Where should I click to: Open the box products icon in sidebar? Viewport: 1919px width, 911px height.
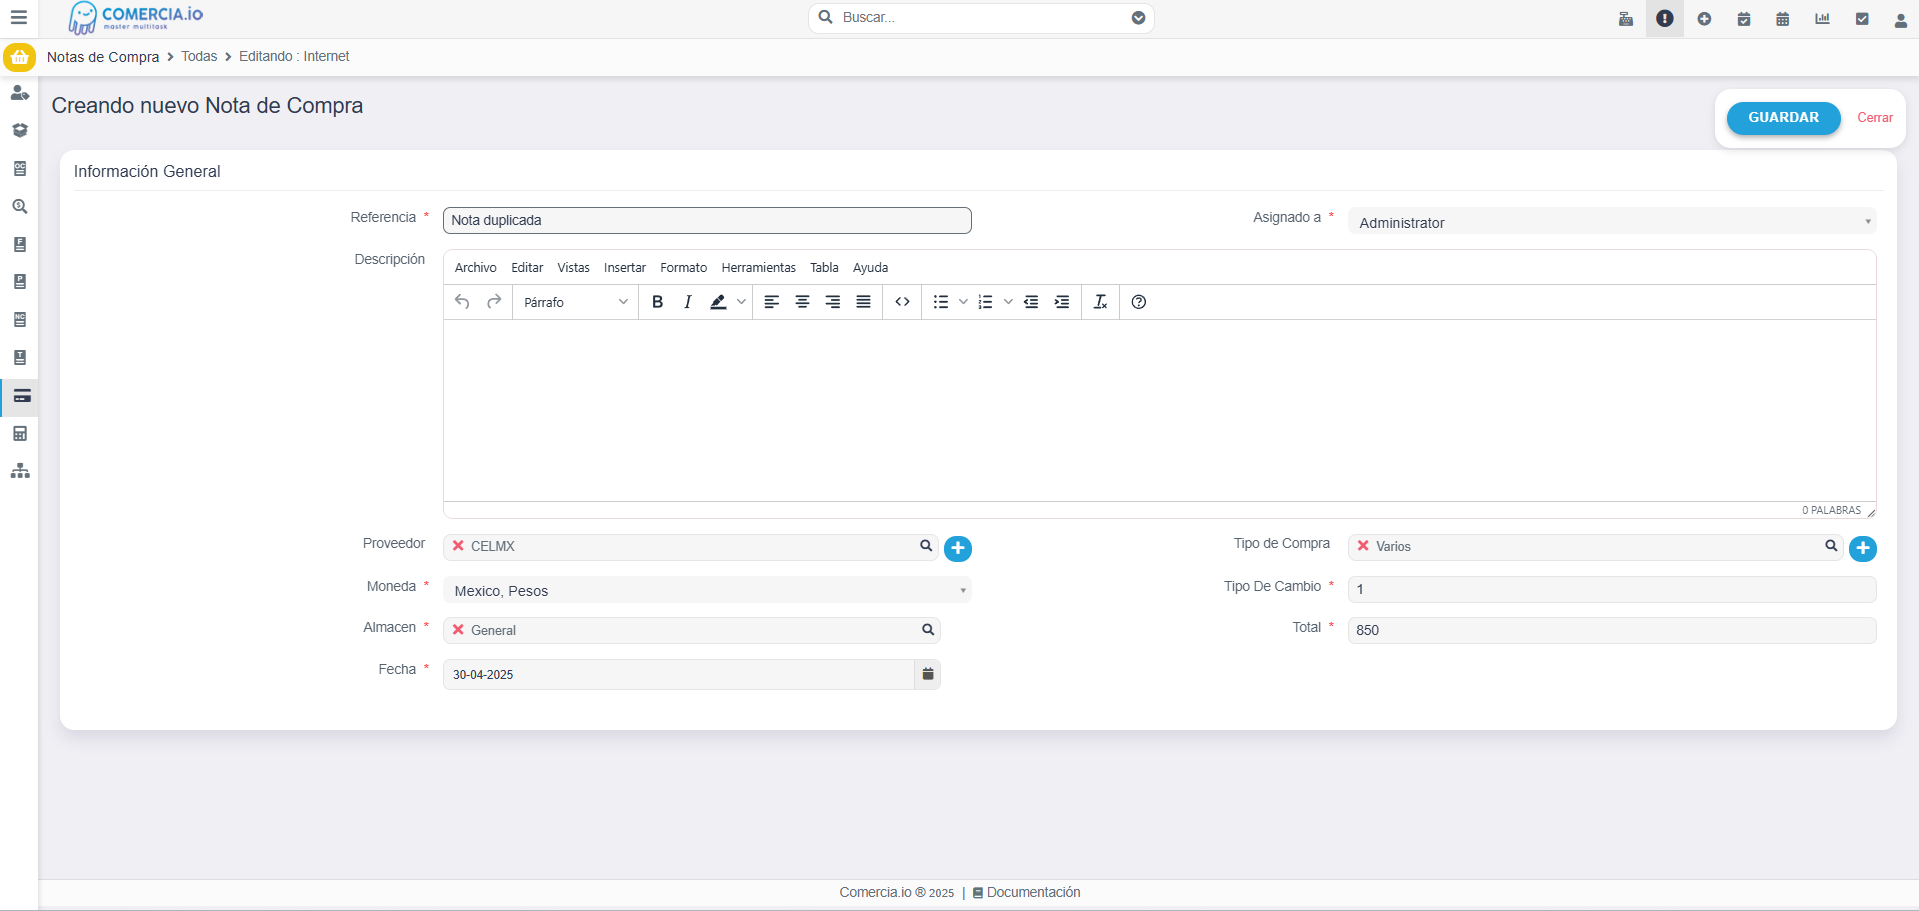[x=19, y=131]
